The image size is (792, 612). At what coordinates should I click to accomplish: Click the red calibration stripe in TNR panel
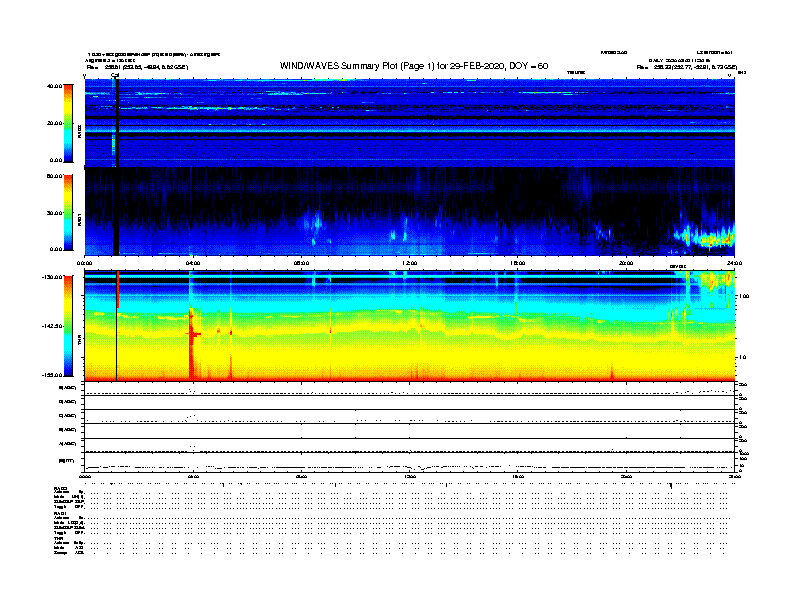[118, 289]
